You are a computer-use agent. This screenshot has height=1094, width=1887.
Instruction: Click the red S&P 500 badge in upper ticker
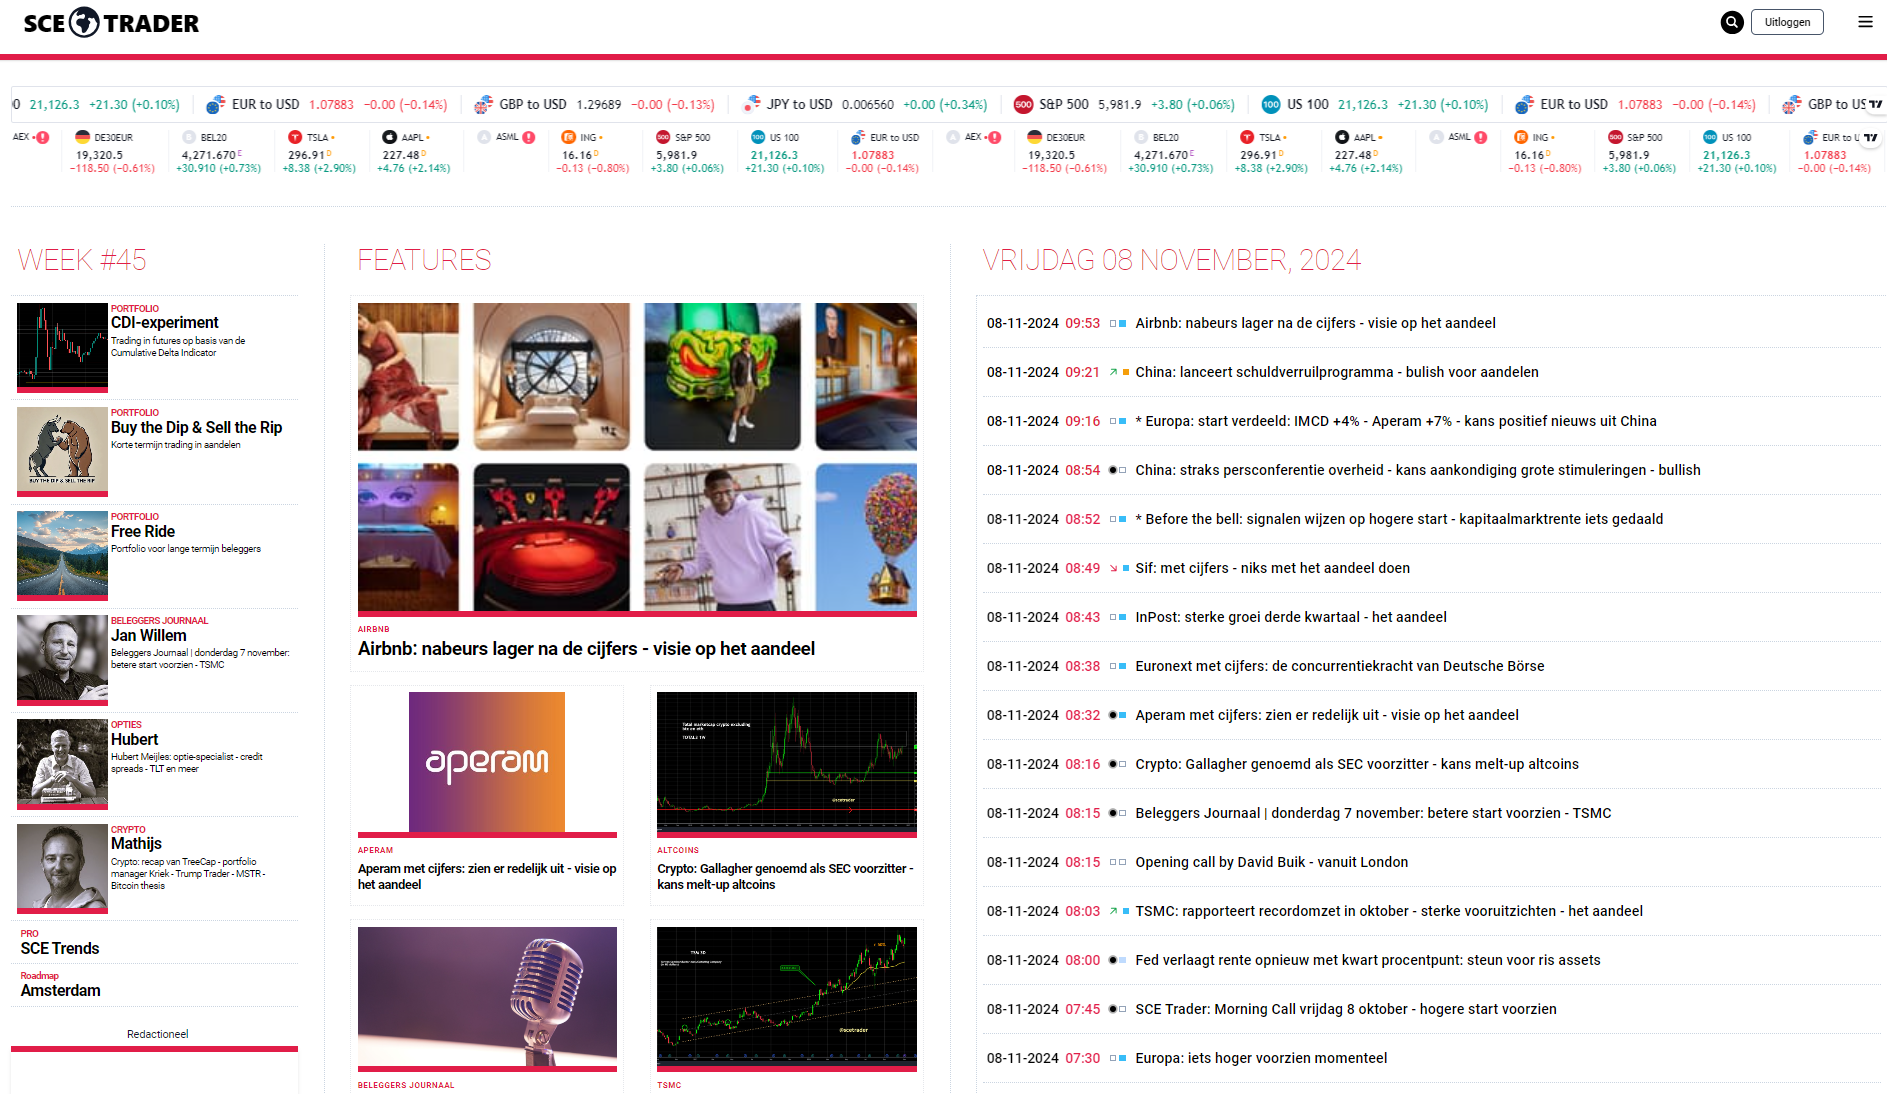coord(1023,104)
